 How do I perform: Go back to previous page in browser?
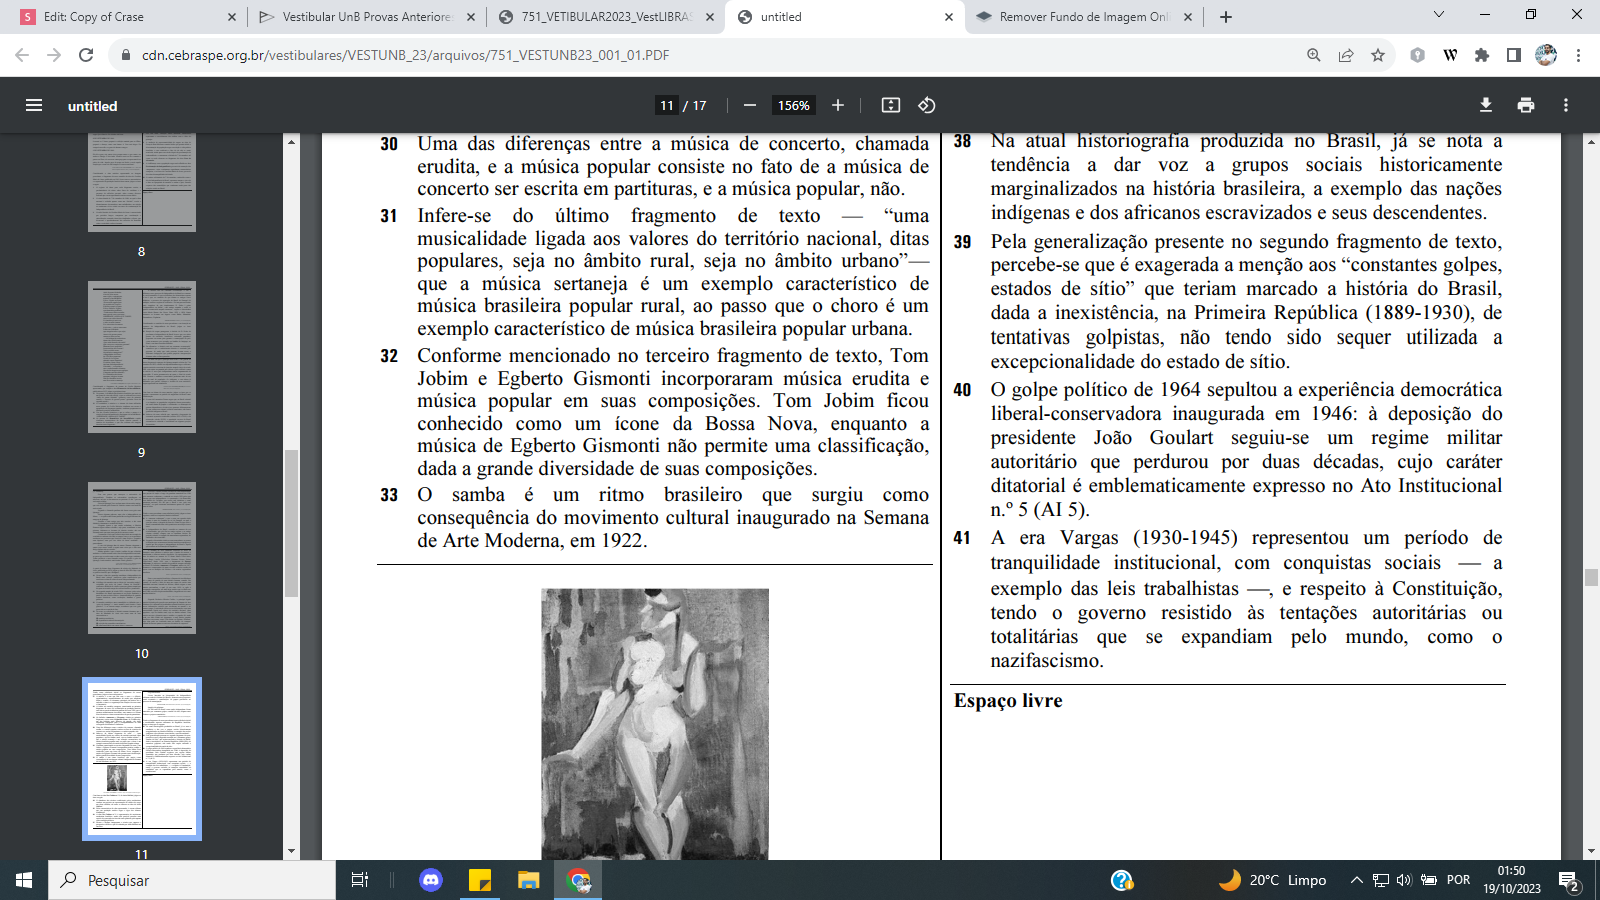[x=22, y=55]
